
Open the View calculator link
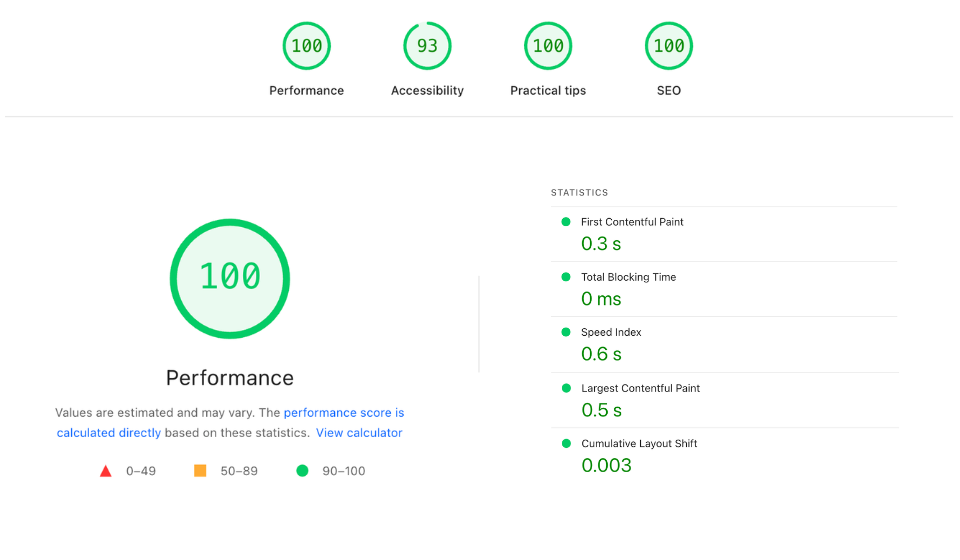359,433
